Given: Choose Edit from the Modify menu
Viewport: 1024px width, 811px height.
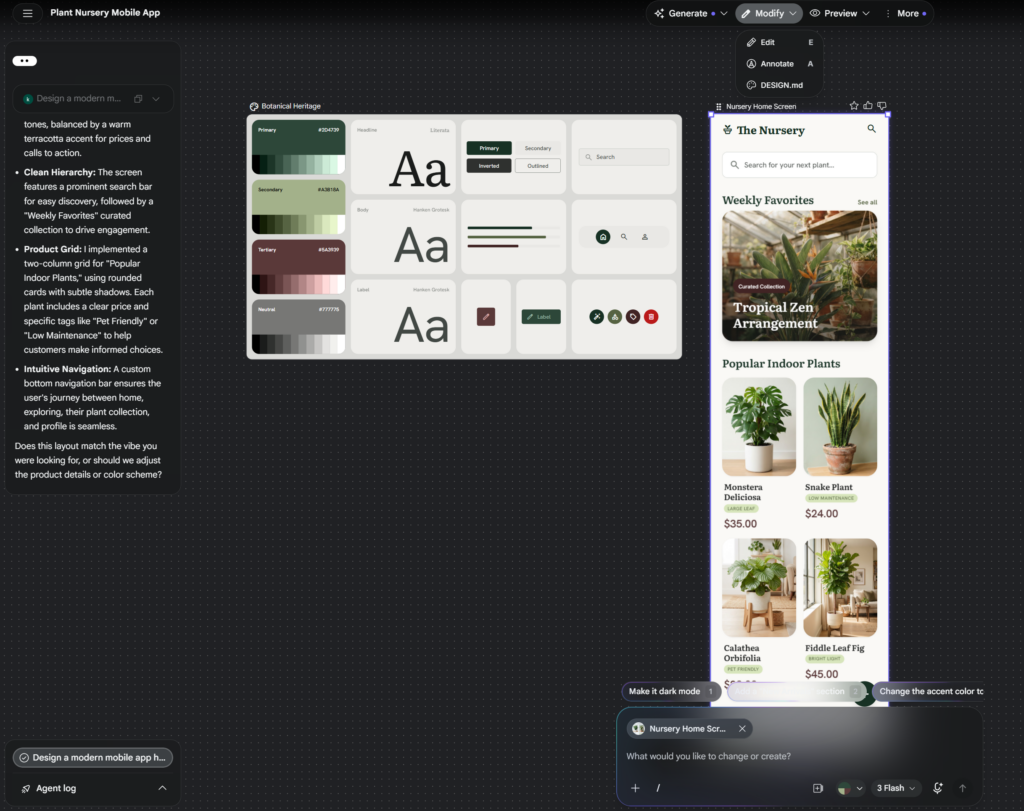Looking at the screenshot, I should pyautogui.click(x=780, y=42).
